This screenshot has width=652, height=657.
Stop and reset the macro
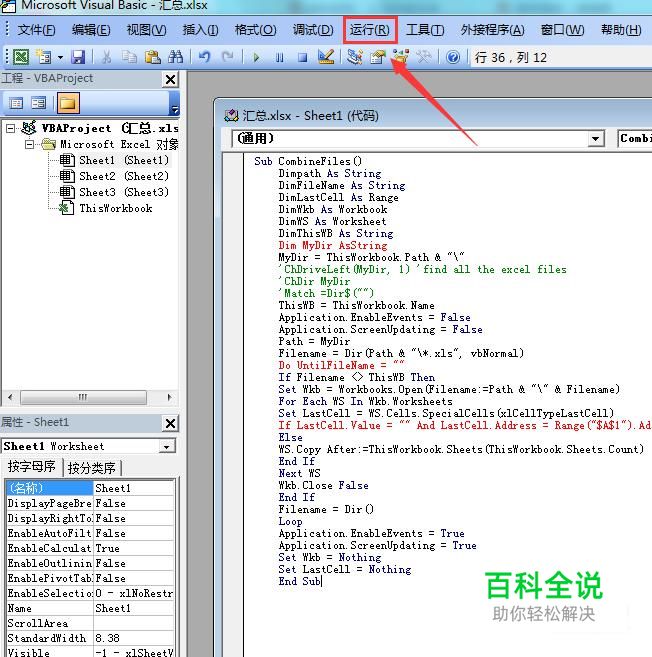302,57
